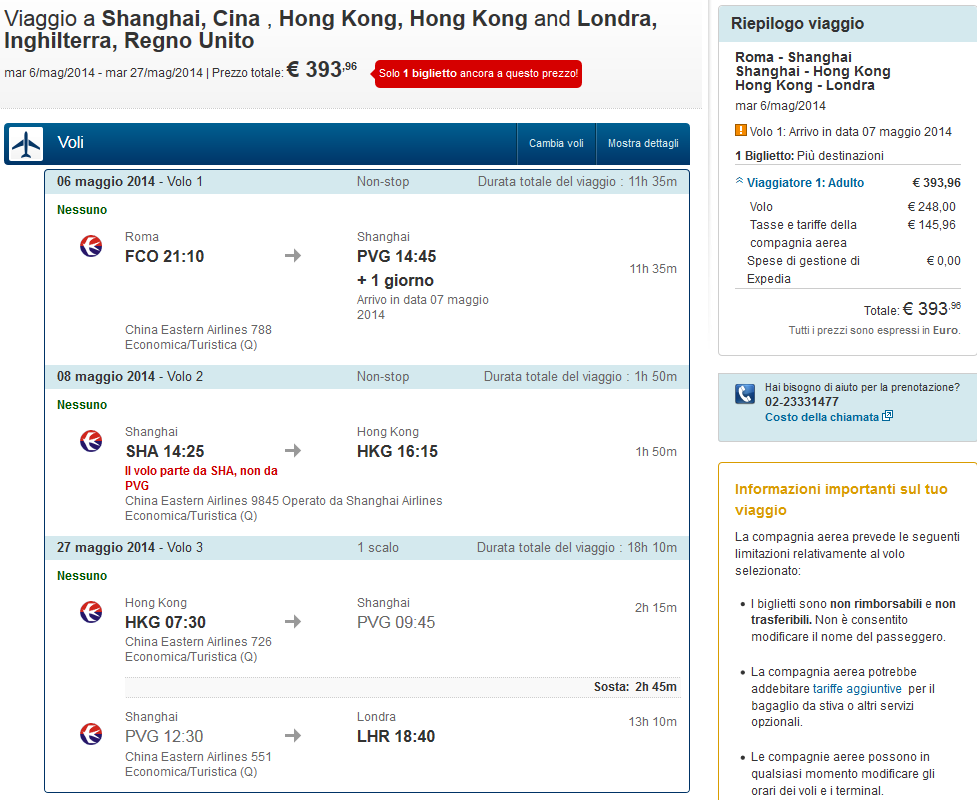
Task: Collapse Viaggiatore 1: Adulto price breakdown
Action: coord(805,183)
